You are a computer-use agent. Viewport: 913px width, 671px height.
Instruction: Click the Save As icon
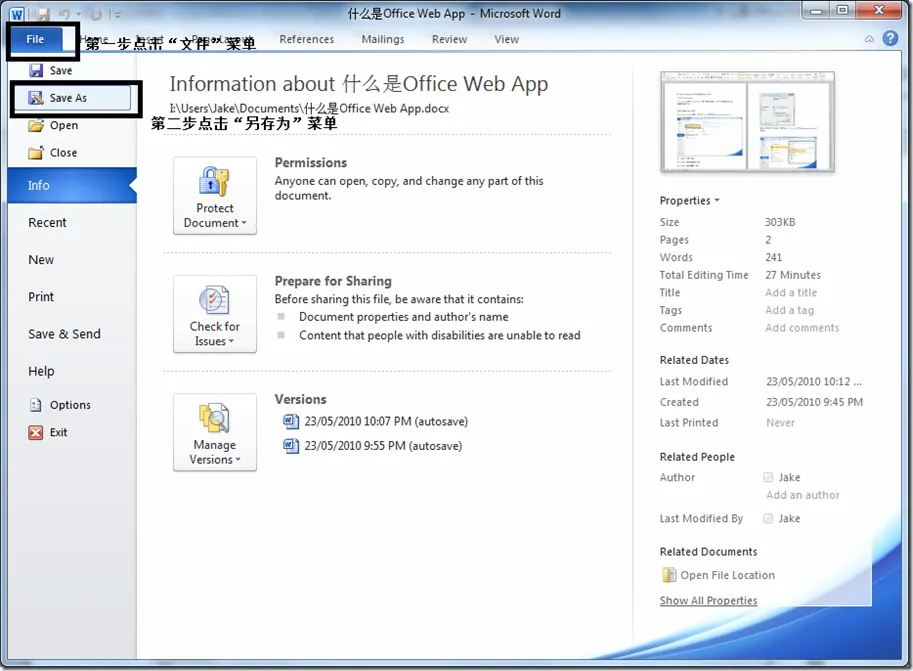[x=36, y=98]
